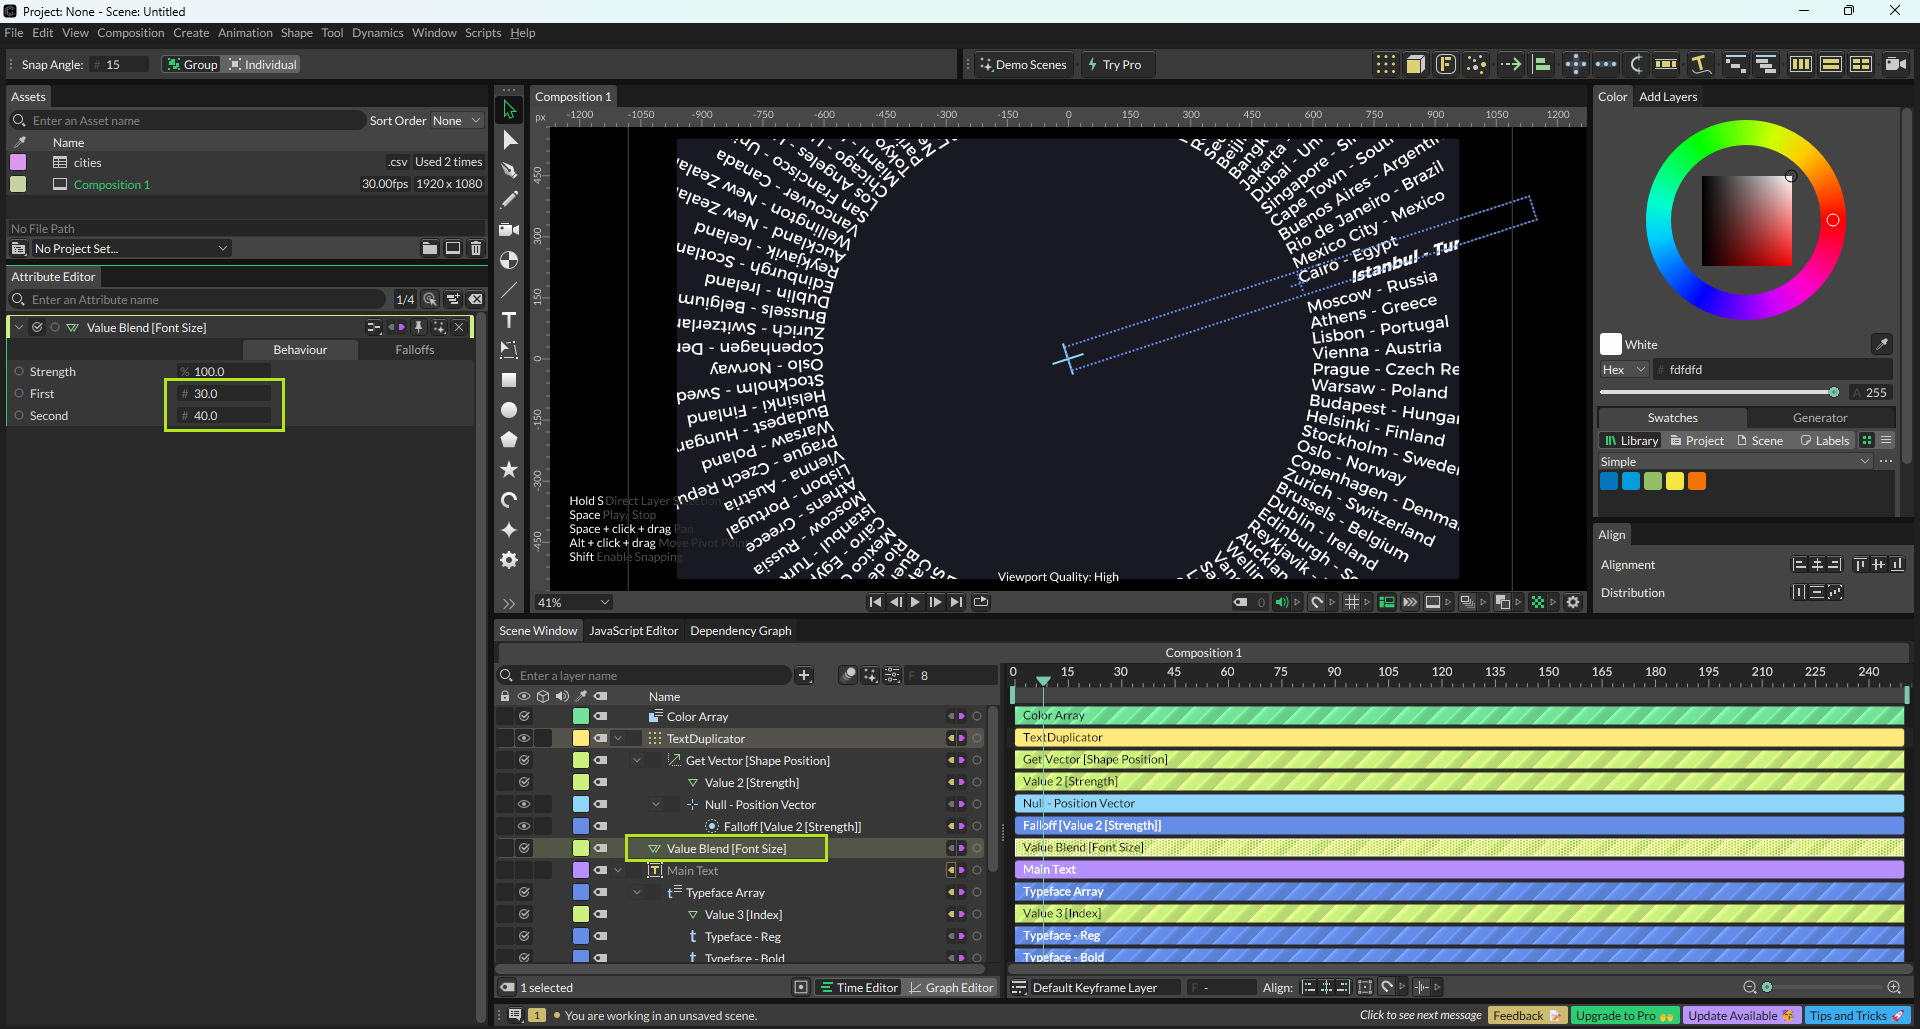
Task: Enable Individual snap mode
Action: click(x=263, y=65)
